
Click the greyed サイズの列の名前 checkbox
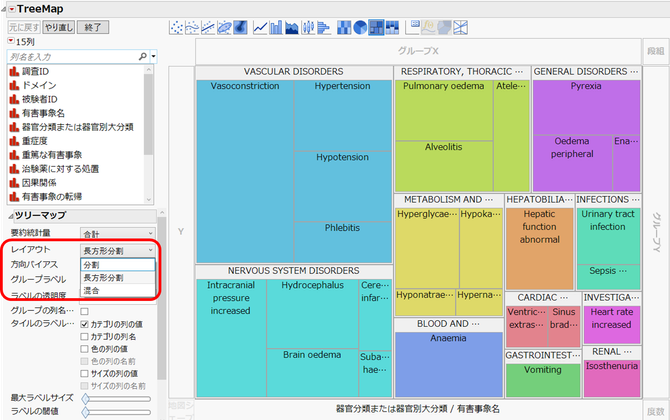tap(85, 386)
